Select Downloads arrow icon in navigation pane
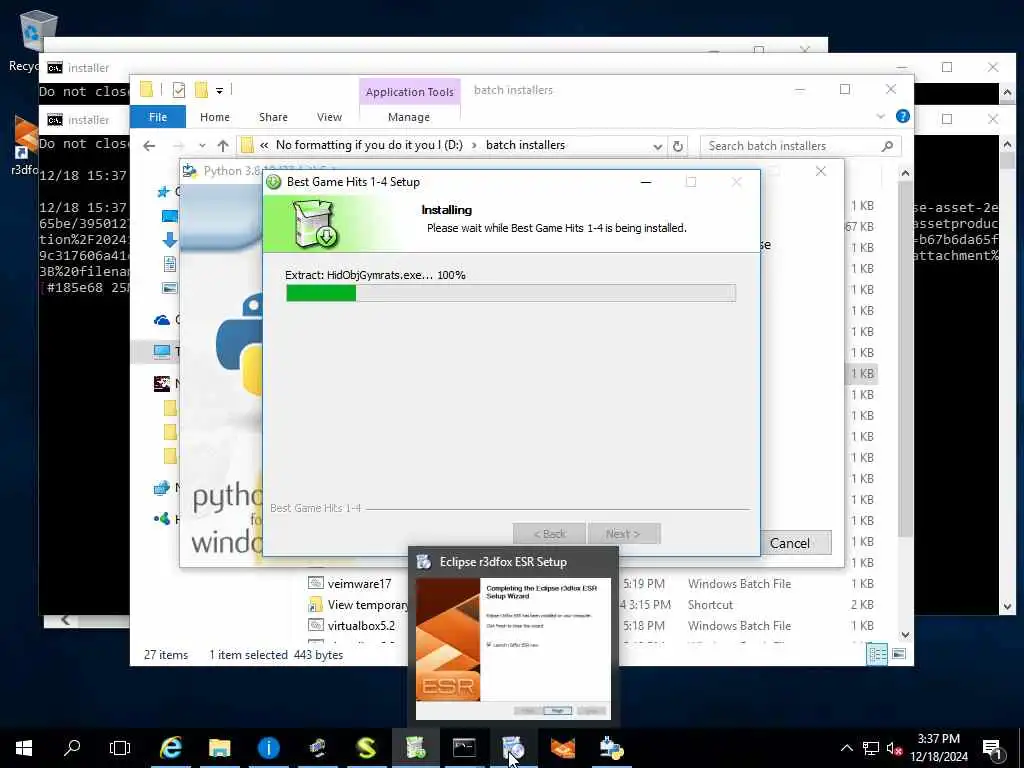Viewport: 1024px width, 768px height. [169, 240]
